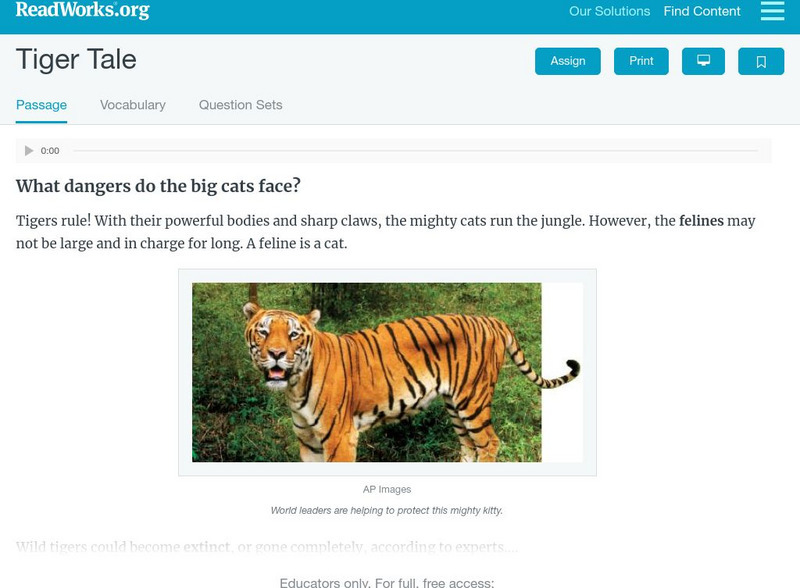
Task: Assign the Tiger Tale passage
Action: [567, 60]
